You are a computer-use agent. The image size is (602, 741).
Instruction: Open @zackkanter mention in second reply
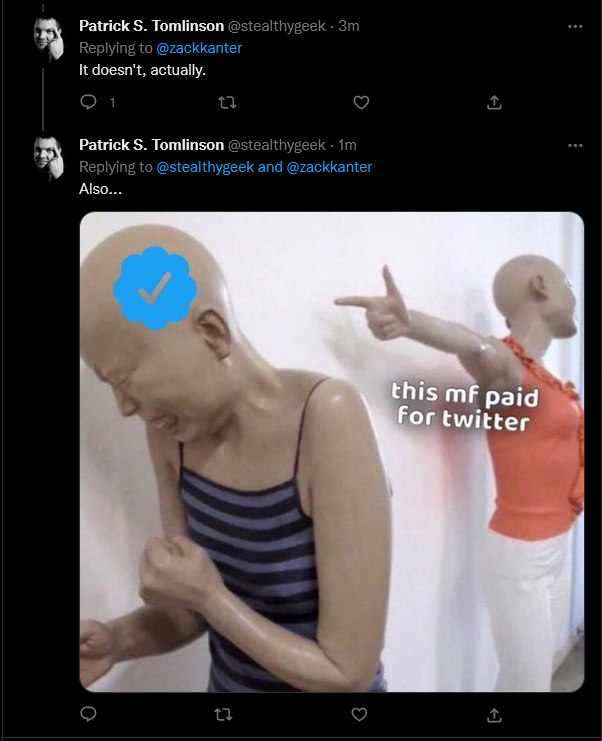[329, 167]
